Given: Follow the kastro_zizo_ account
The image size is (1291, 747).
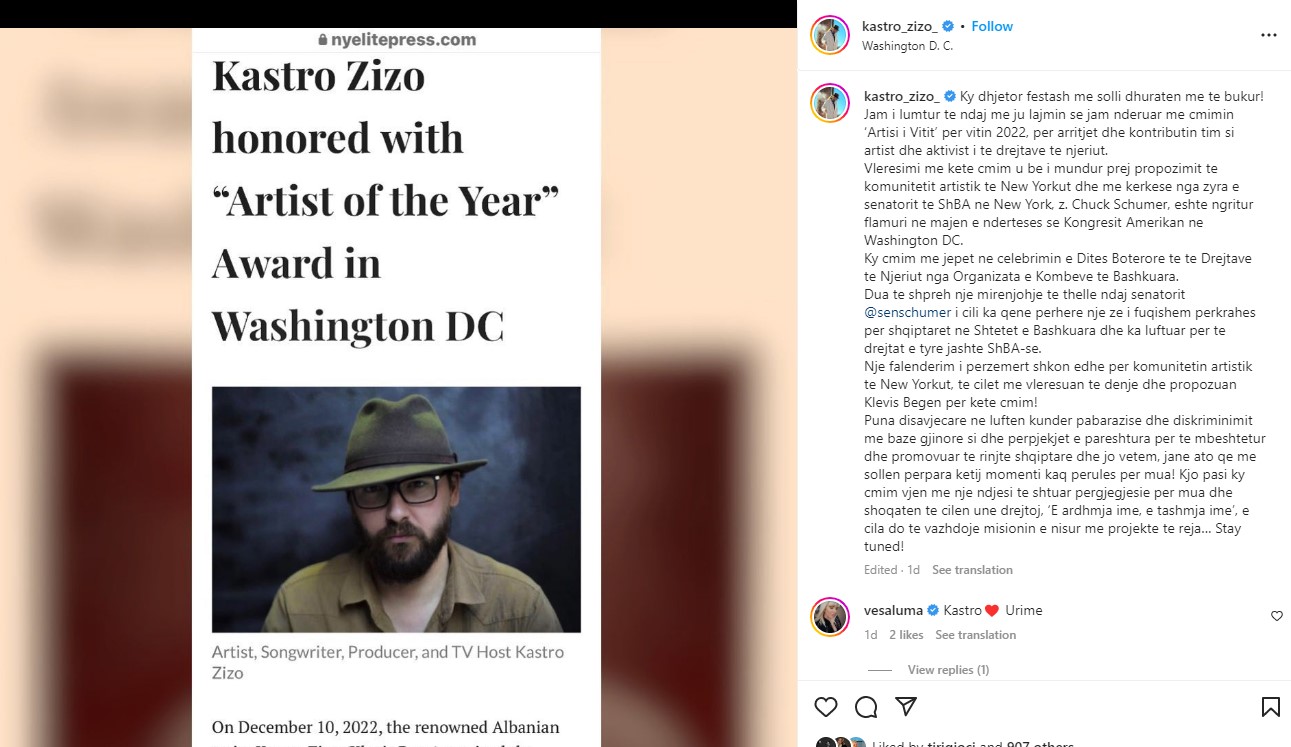Looking at the screenshot, I should pyautogui.click(x=992, y=26).
